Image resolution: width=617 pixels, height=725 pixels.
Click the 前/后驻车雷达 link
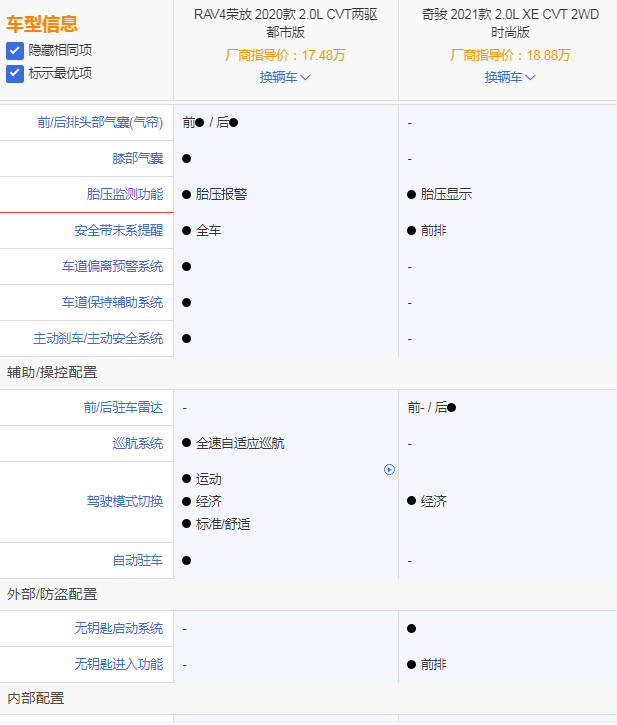pyautogui.click(x=123, y=408)
